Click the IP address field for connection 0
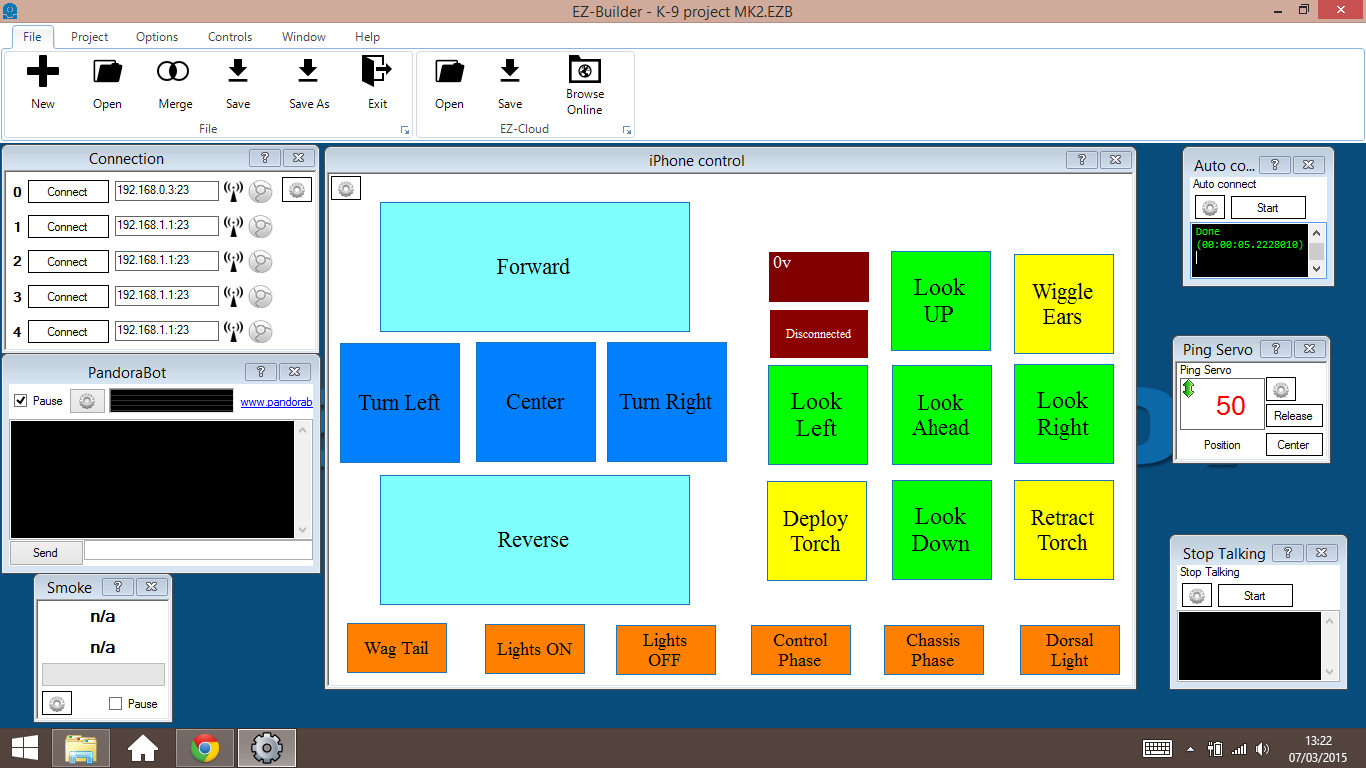The height and width of the screenshot is (768, 1366). tap(166, 191)
